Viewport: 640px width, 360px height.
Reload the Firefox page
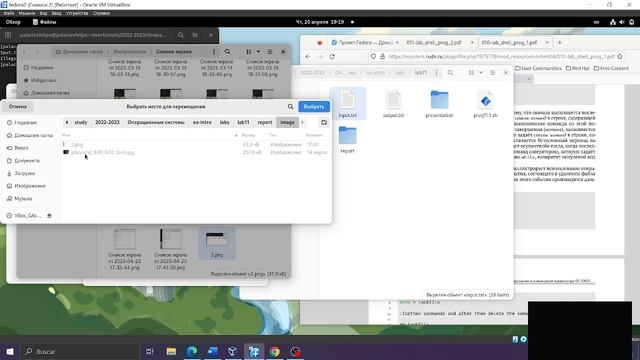coord(332,56)
